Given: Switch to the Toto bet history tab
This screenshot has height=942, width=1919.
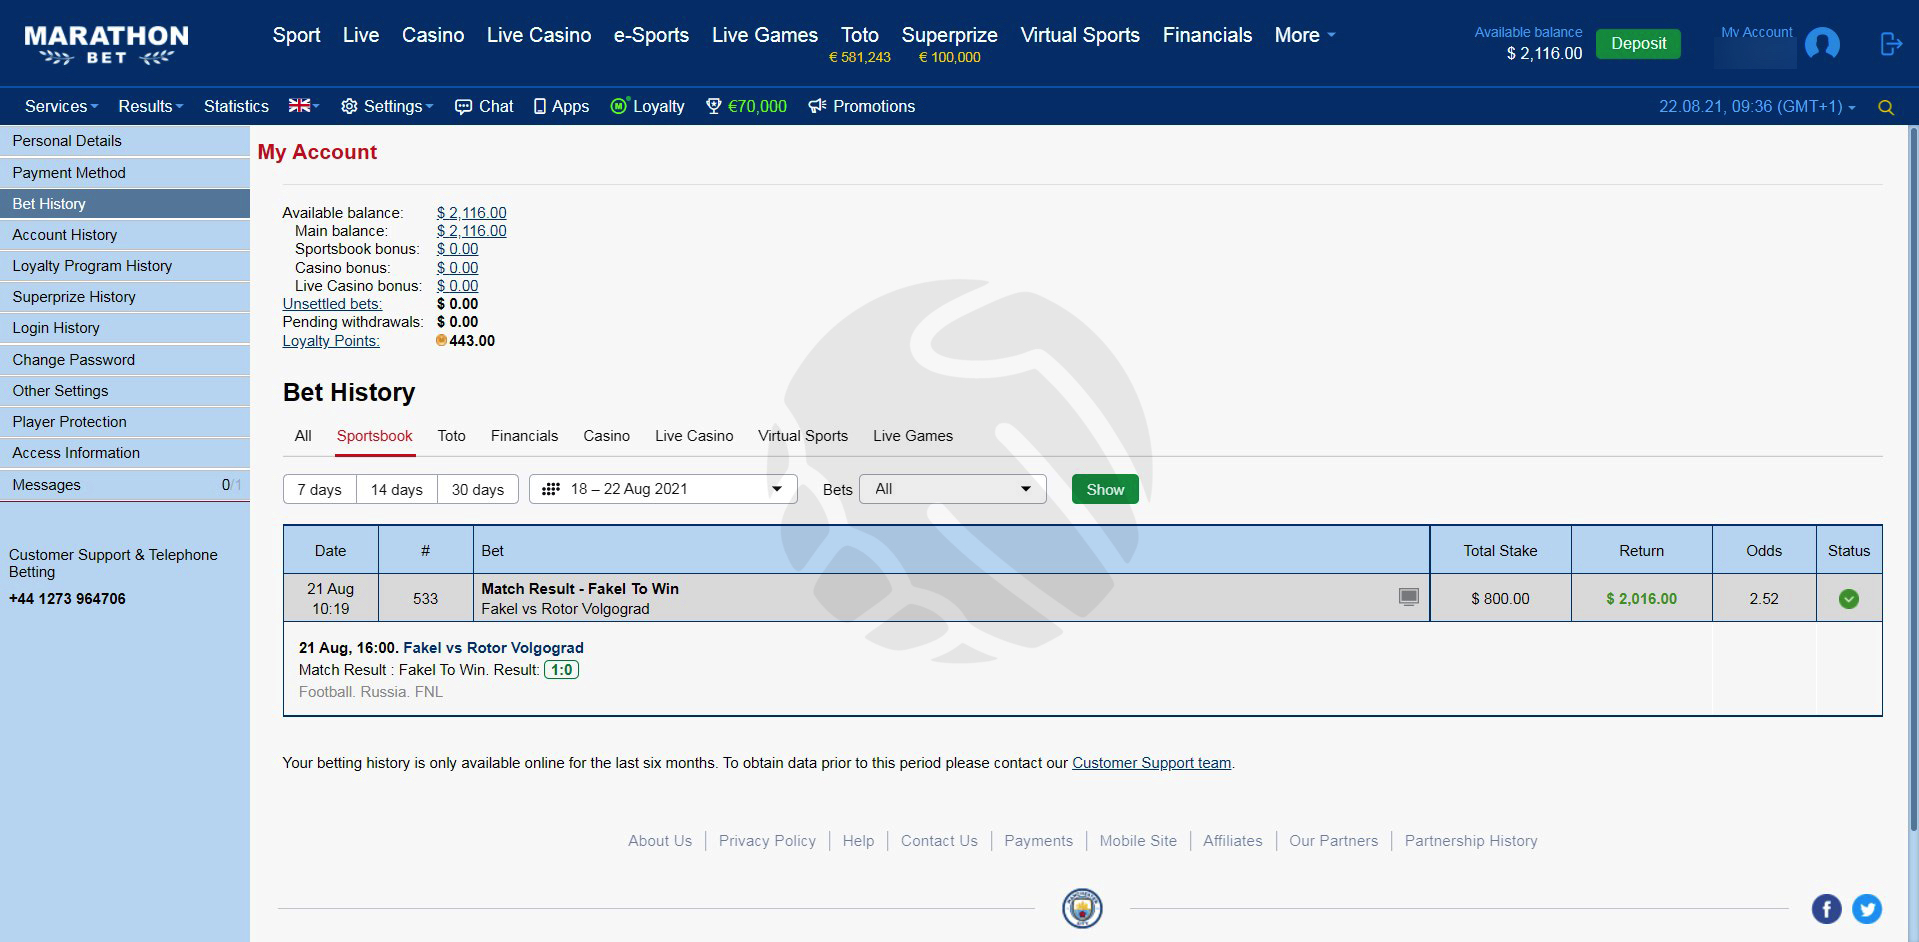Looking at the screenshot, I should (x=451, y=436).
